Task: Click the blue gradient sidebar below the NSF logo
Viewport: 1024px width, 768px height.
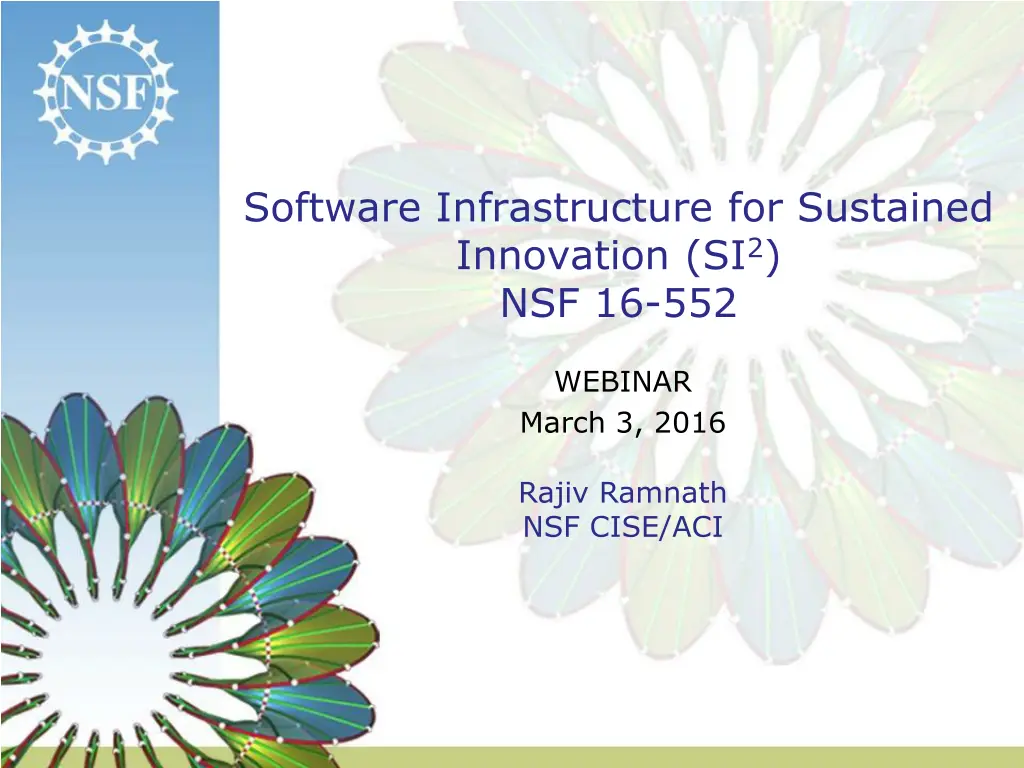Action: click(x=108, y=280)
